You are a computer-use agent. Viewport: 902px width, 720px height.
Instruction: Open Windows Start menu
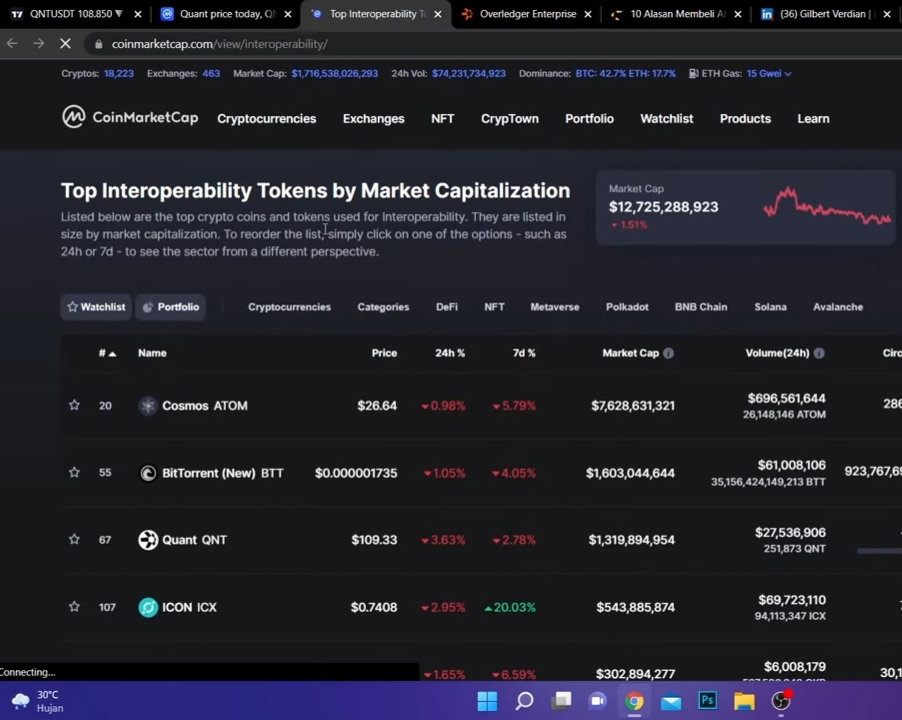(487, 701)
